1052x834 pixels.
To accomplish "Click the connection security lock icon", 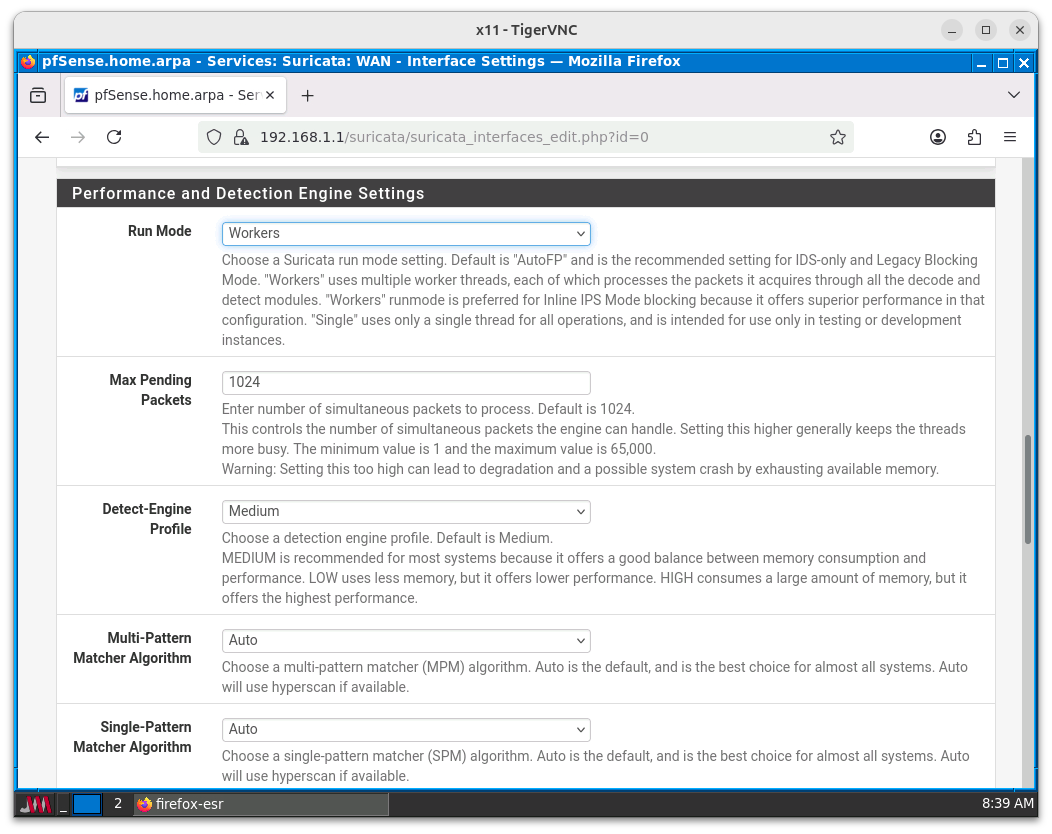I will click(240, 138).
